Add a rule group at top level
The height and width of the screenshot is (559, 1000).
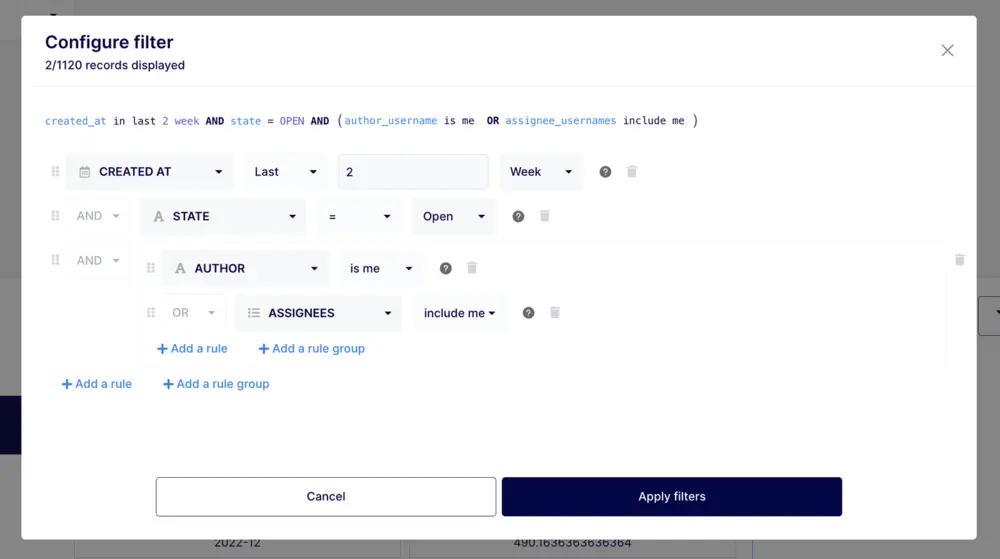(x=216, y=384)
